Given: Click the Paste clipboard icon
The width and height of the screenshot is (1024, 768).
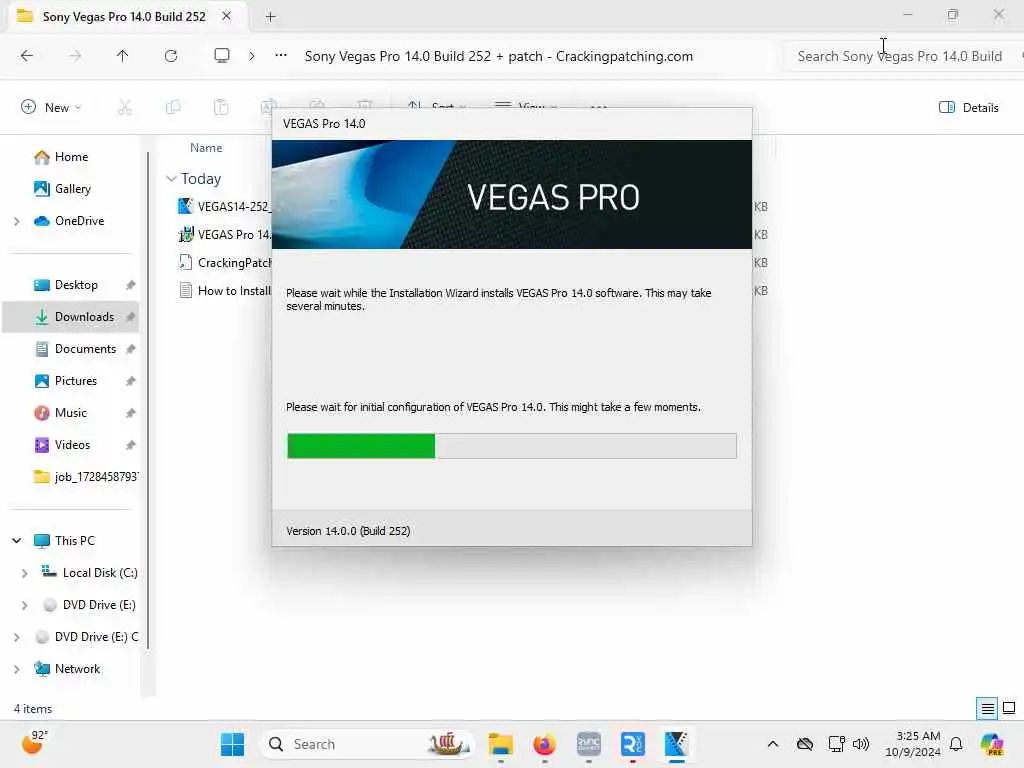Looking at the screenshot, I should click(x=221, y=107).
